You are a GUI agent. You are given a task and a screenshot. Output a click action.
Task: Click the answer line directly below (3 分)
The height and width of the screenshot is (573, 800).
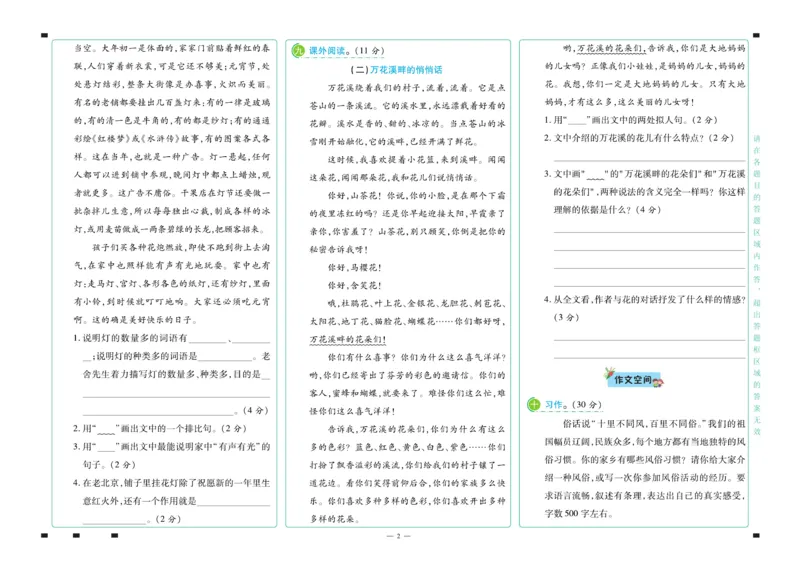[x=649, y=340]
